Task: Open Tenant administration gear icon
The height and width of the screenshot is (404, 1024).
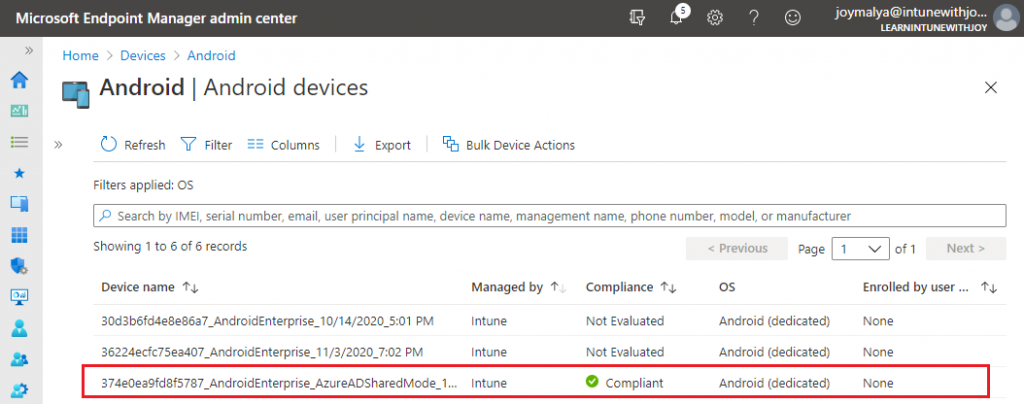Action: (20, 390)
